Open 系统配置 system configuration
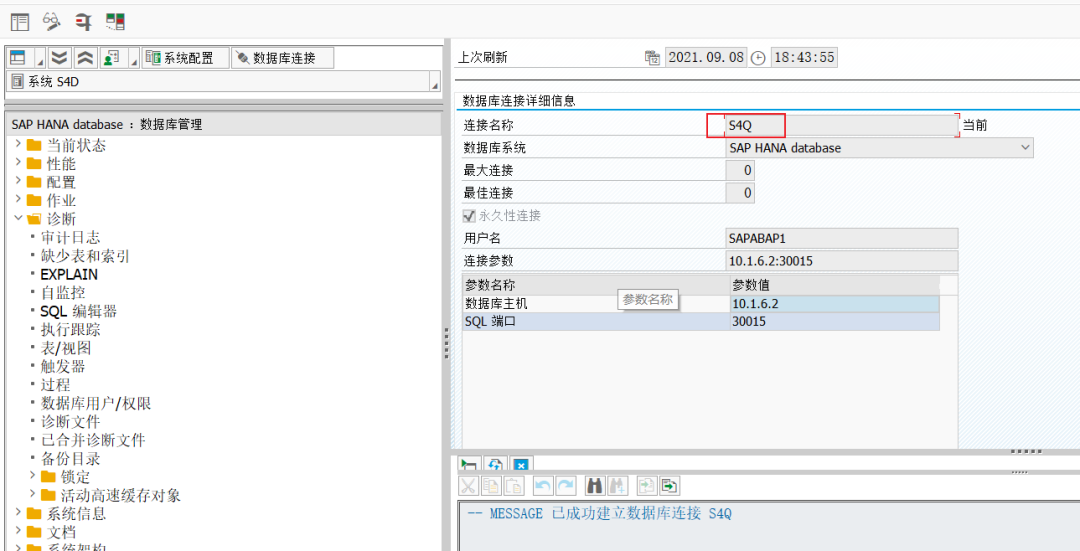 point(186,58)
